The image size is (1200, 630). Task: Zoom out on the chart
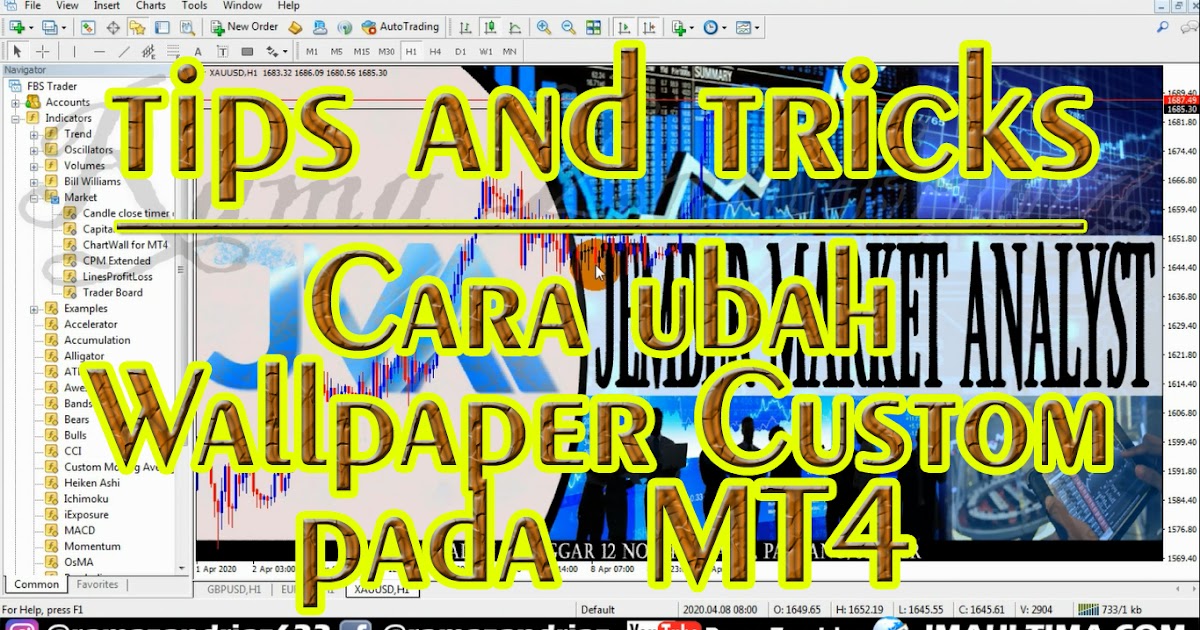(568, 27)
